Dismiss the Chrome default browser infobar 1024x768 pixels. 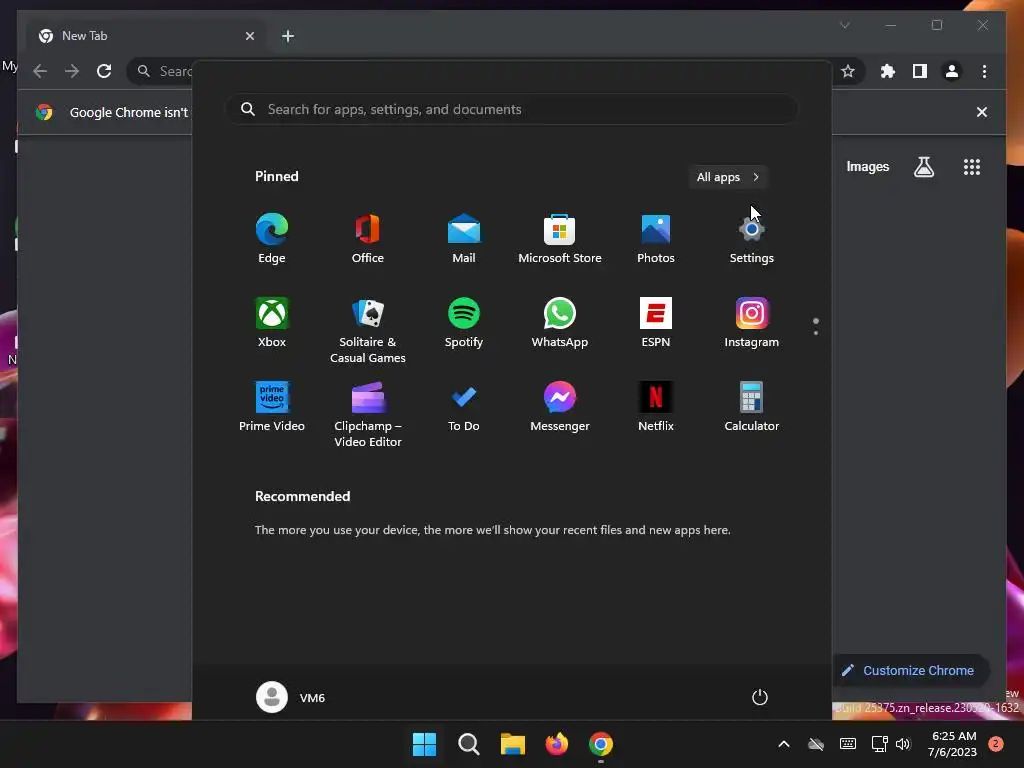[x=982, y=112]
